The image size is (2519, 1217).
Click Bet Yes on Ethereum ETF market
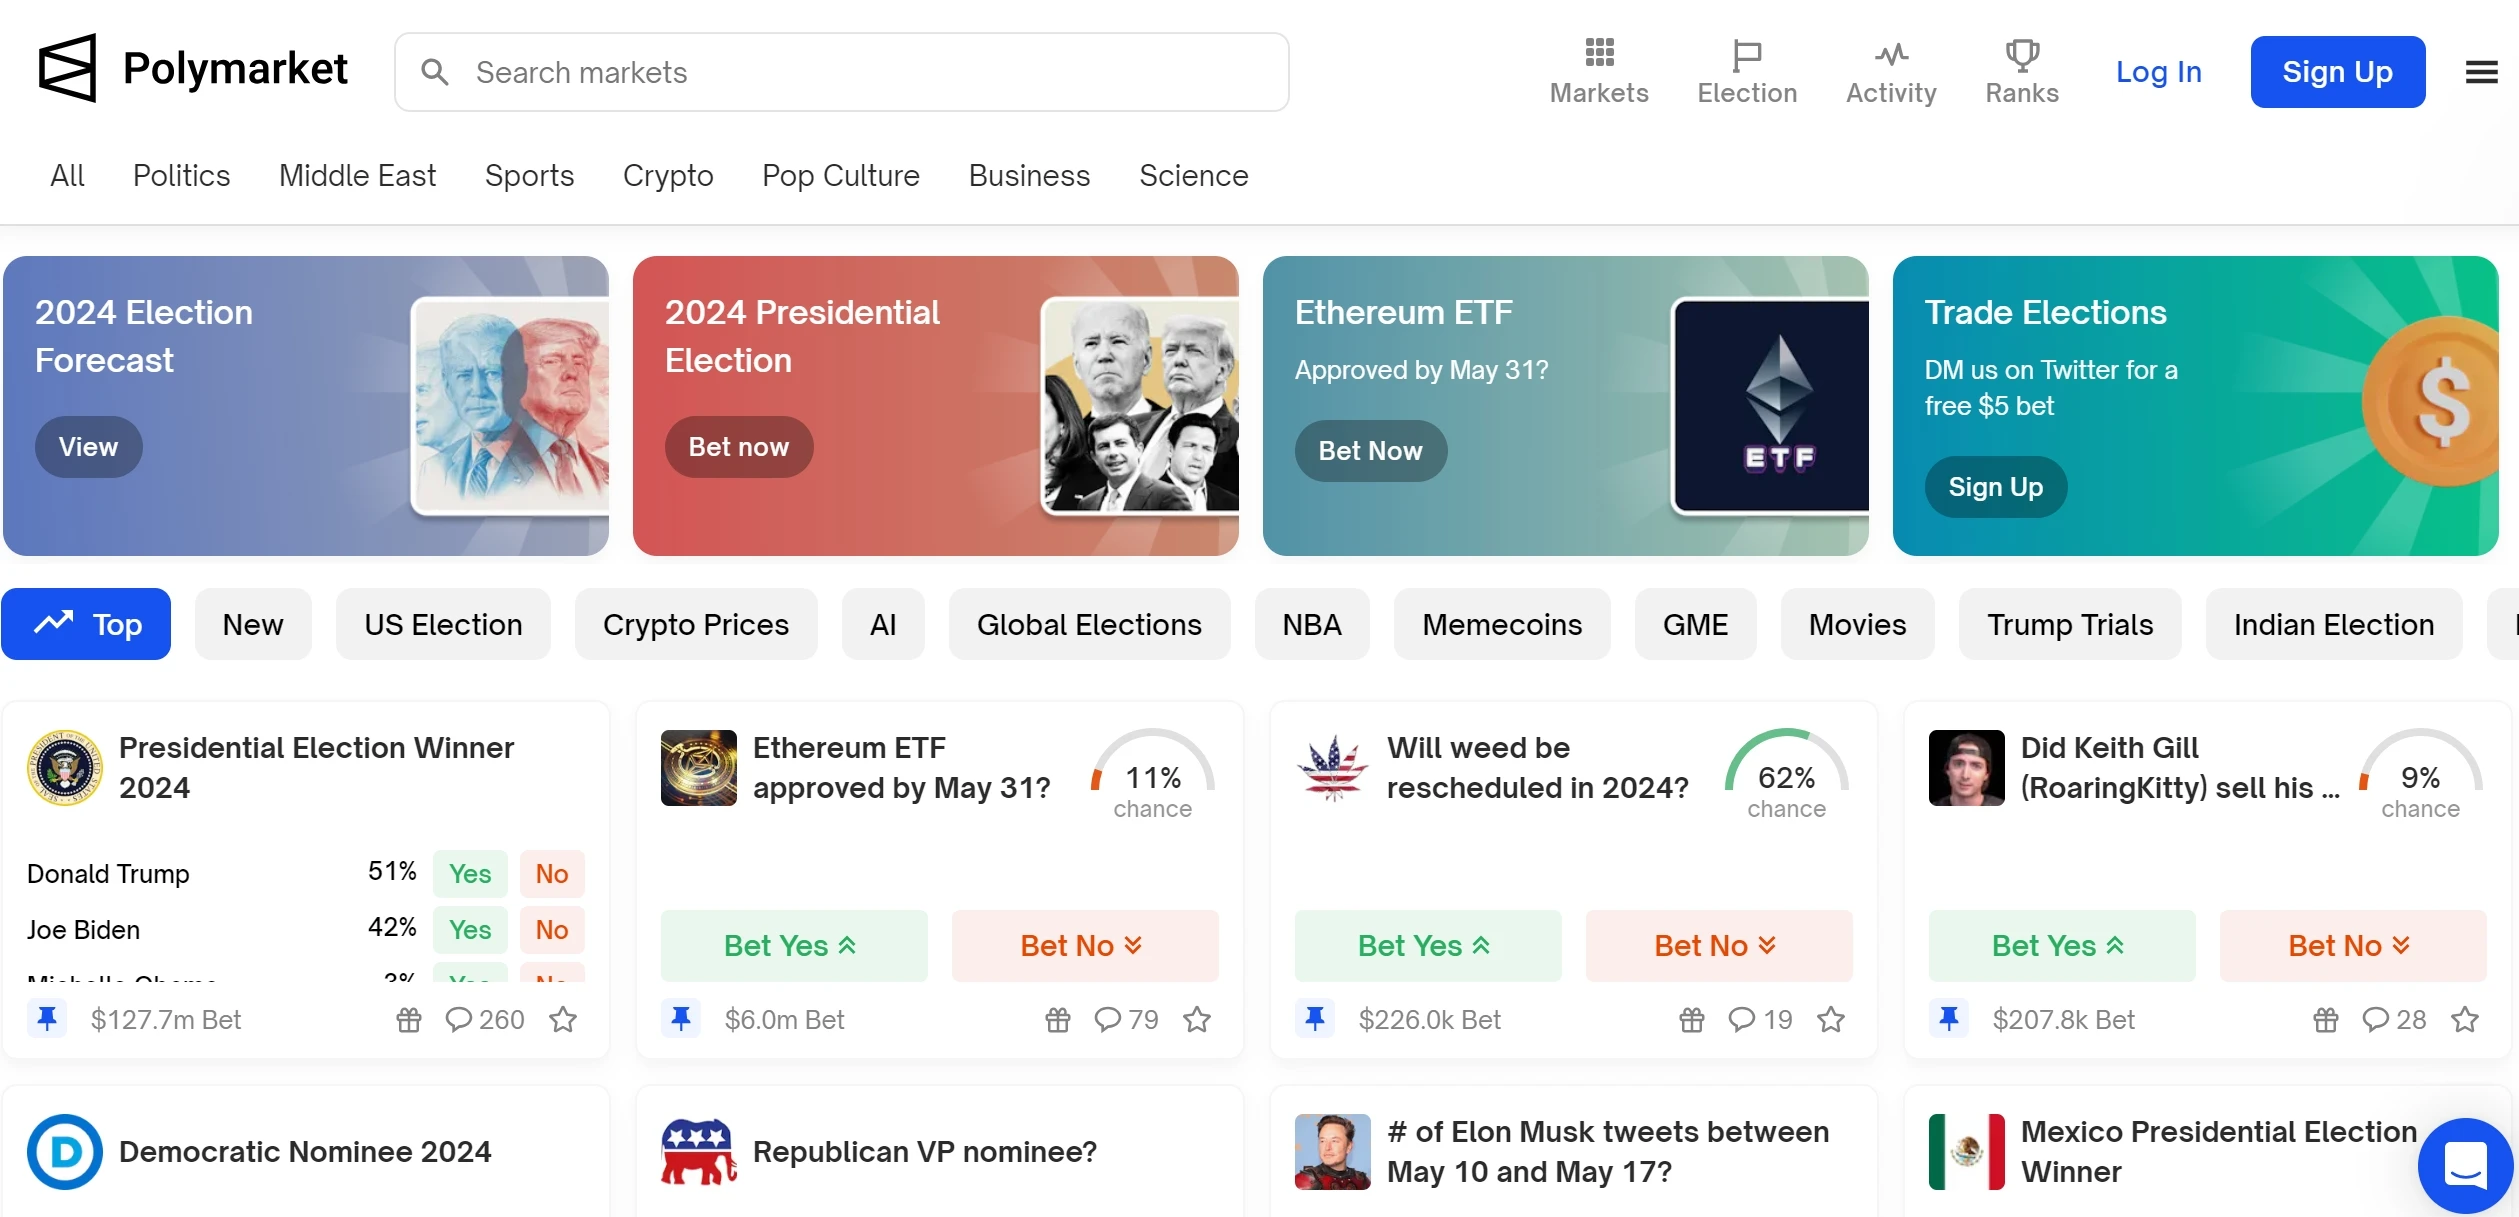pyautogui.click(x=793, y=946)
